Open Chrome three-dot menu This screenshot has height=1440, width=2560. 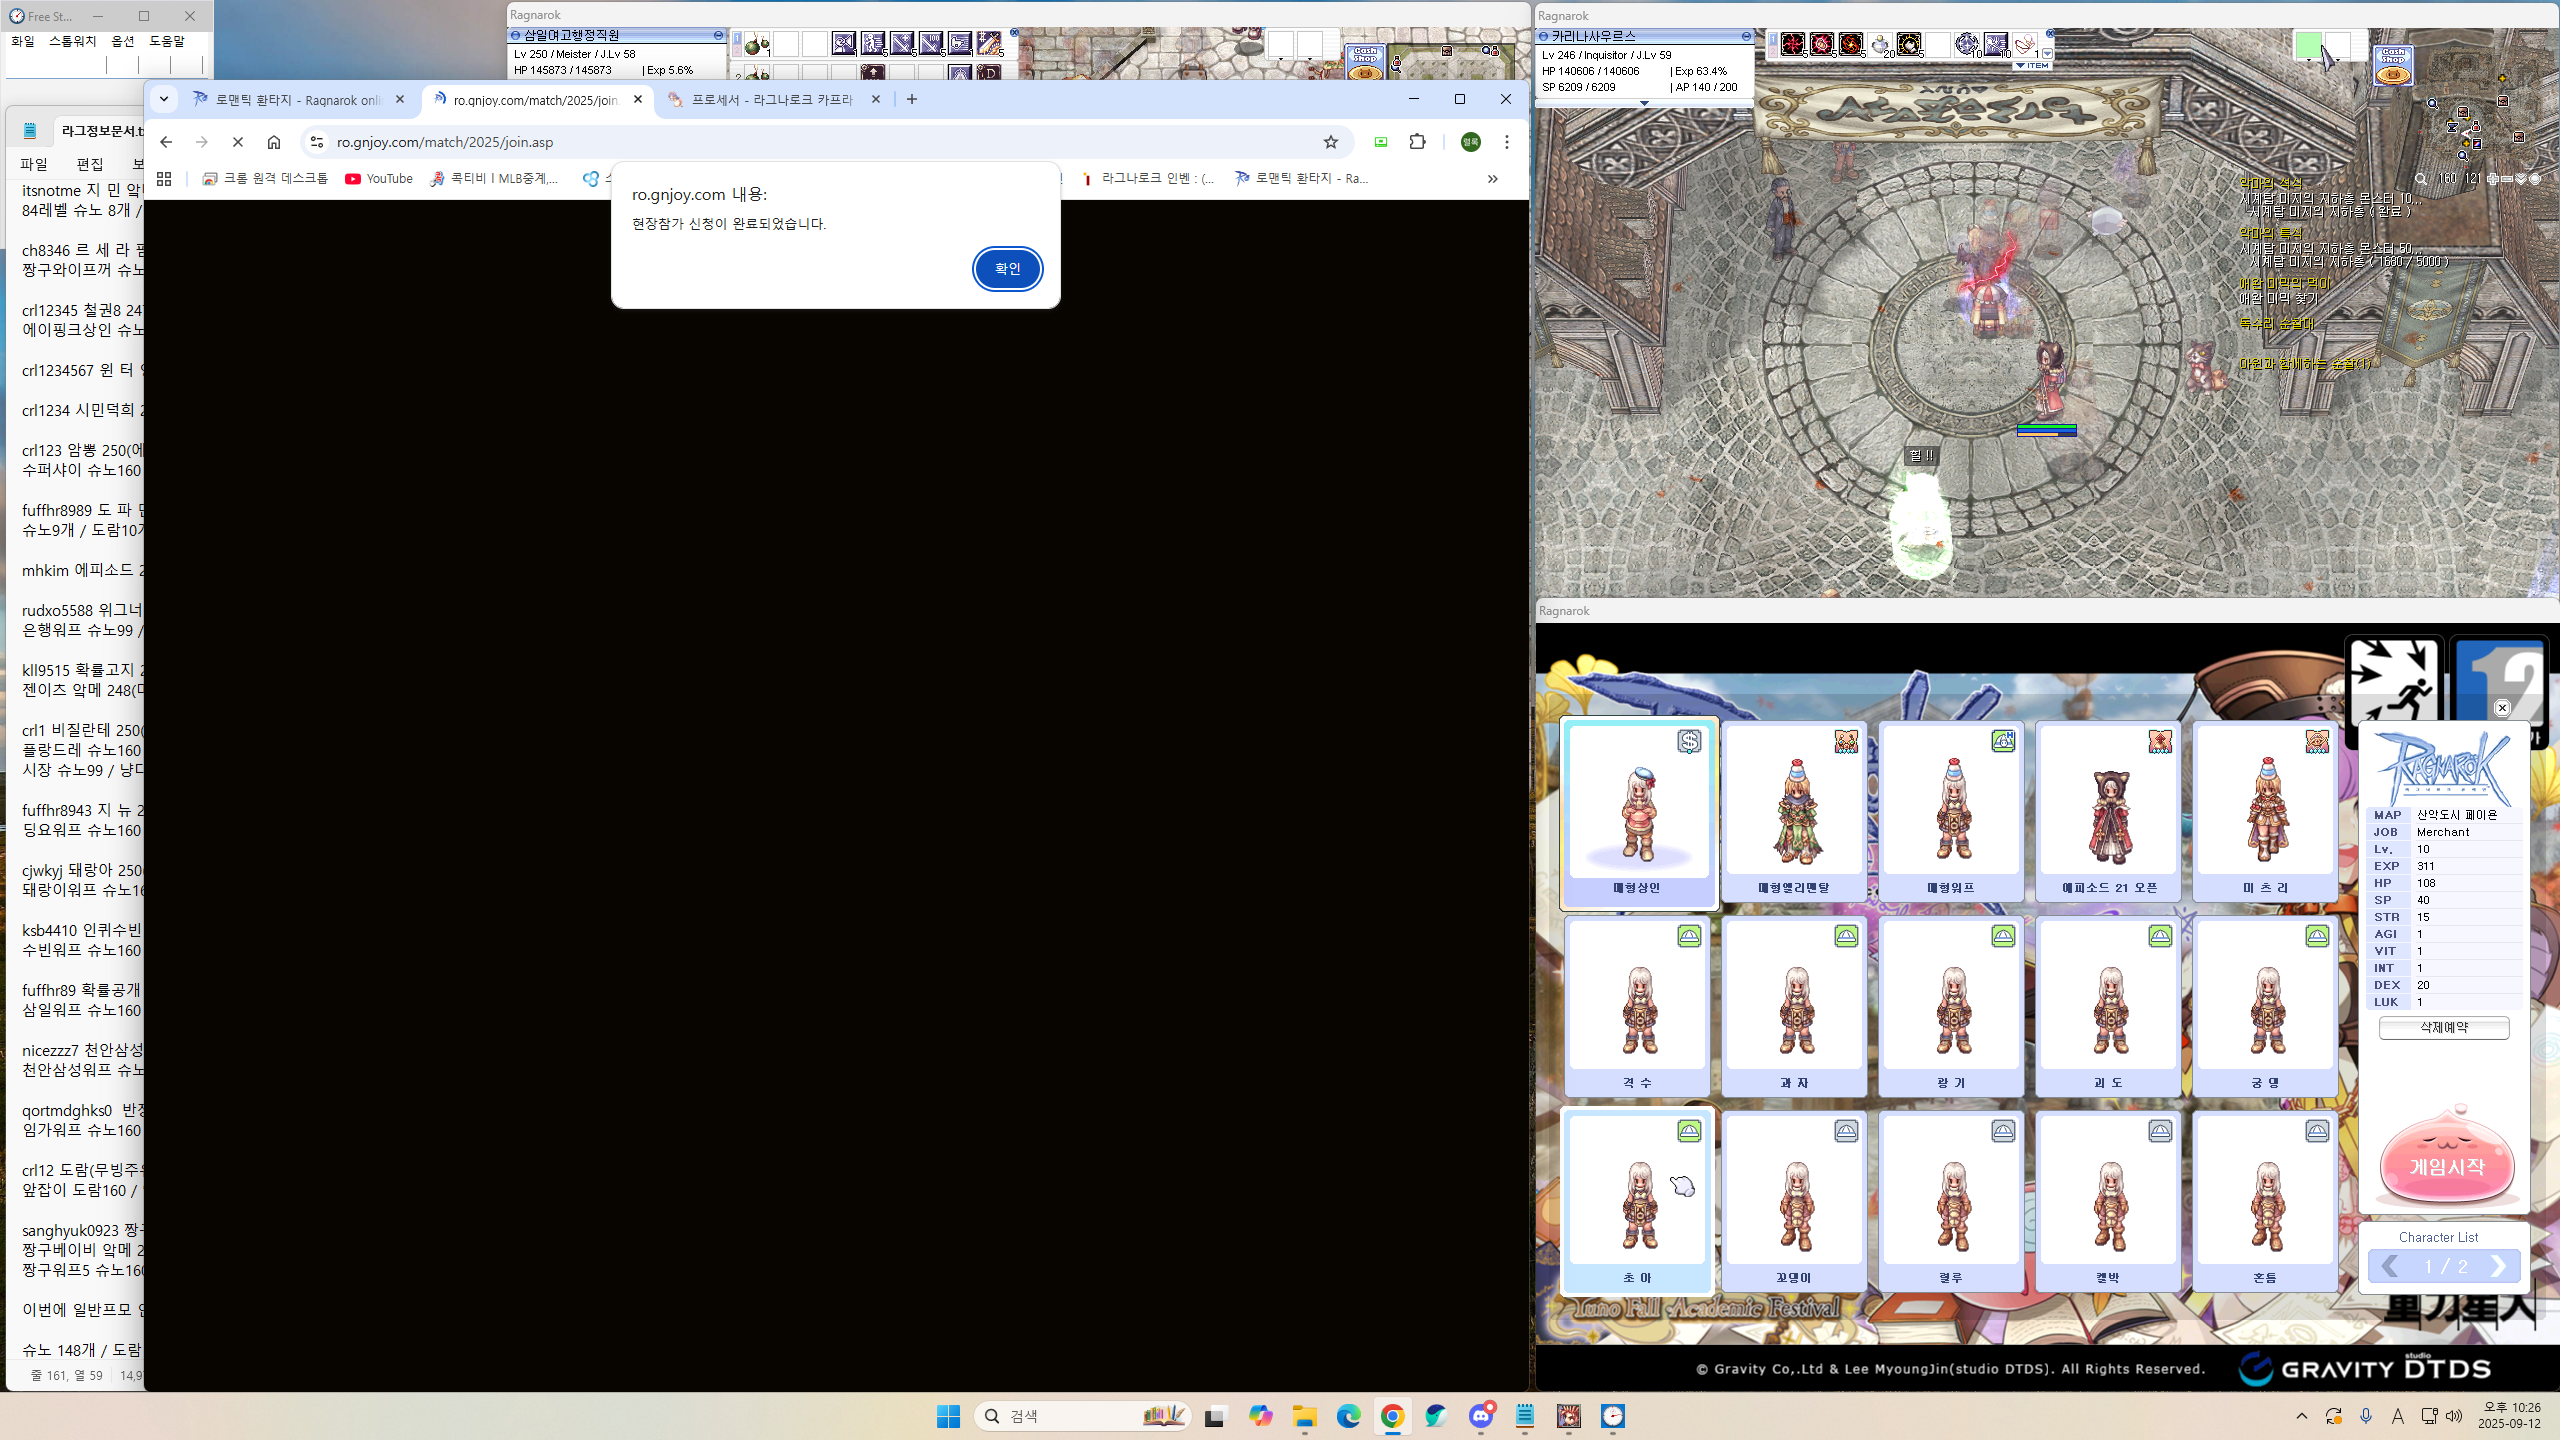coord(1507,142)
